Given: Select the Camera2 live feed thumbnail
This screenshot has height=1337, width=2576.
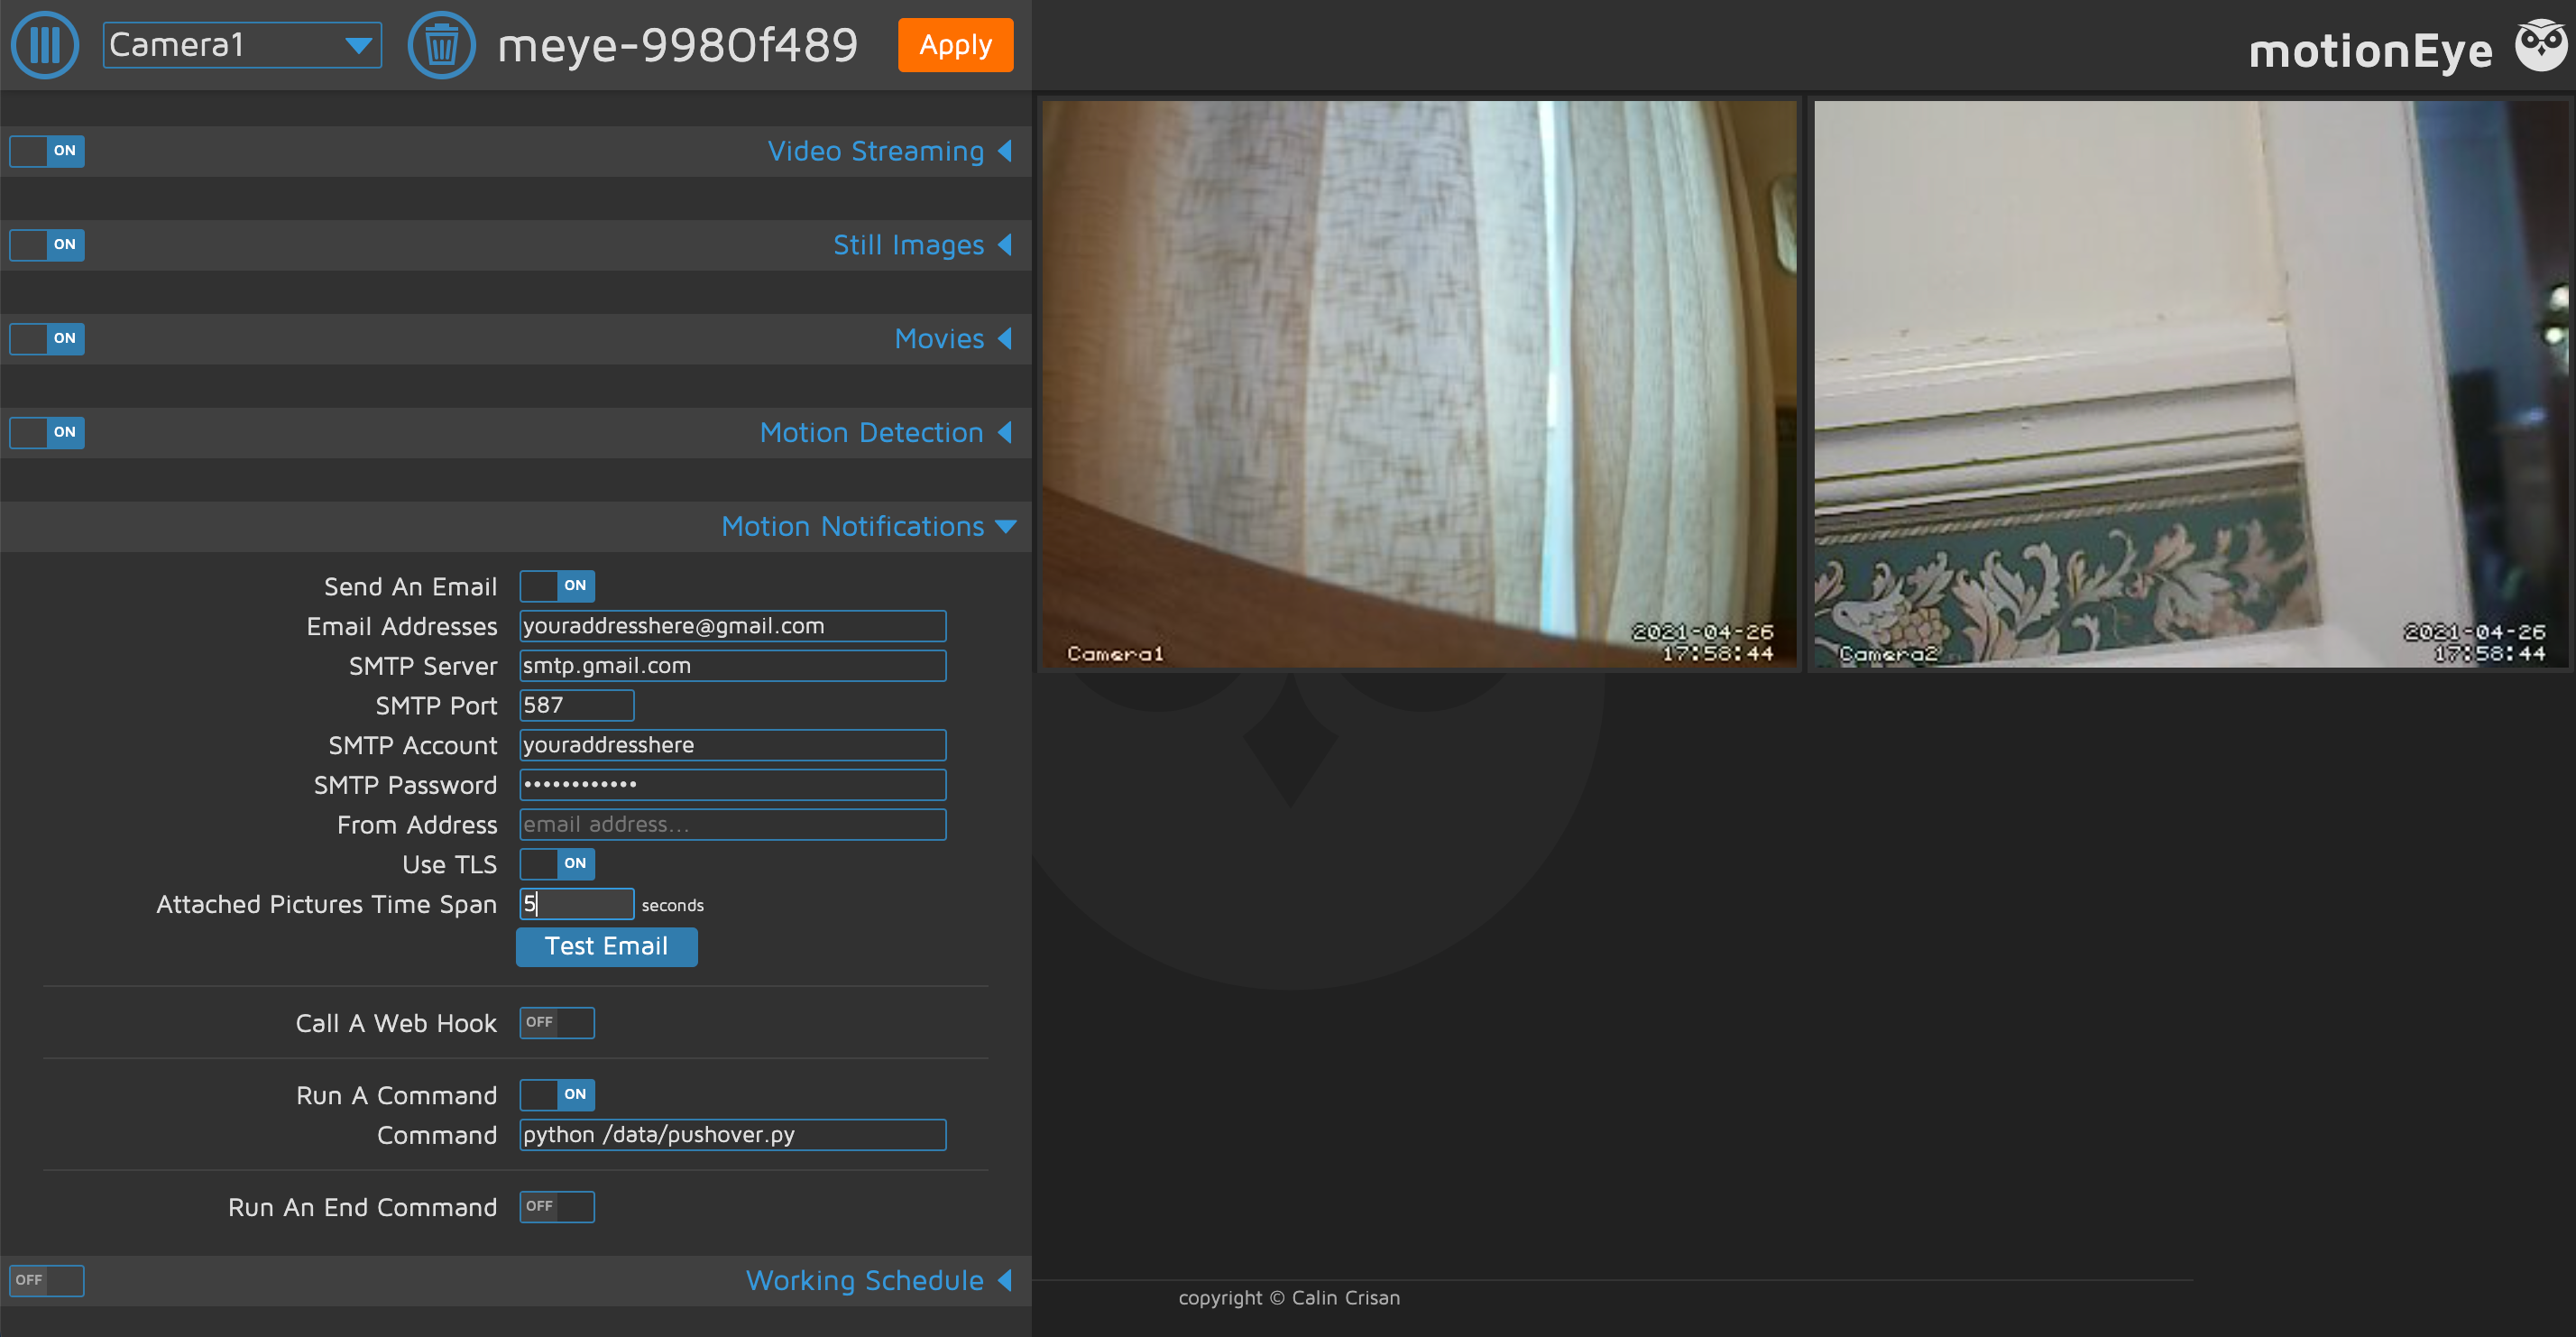Looking at the screenshot, I should tap(2193, 385).
